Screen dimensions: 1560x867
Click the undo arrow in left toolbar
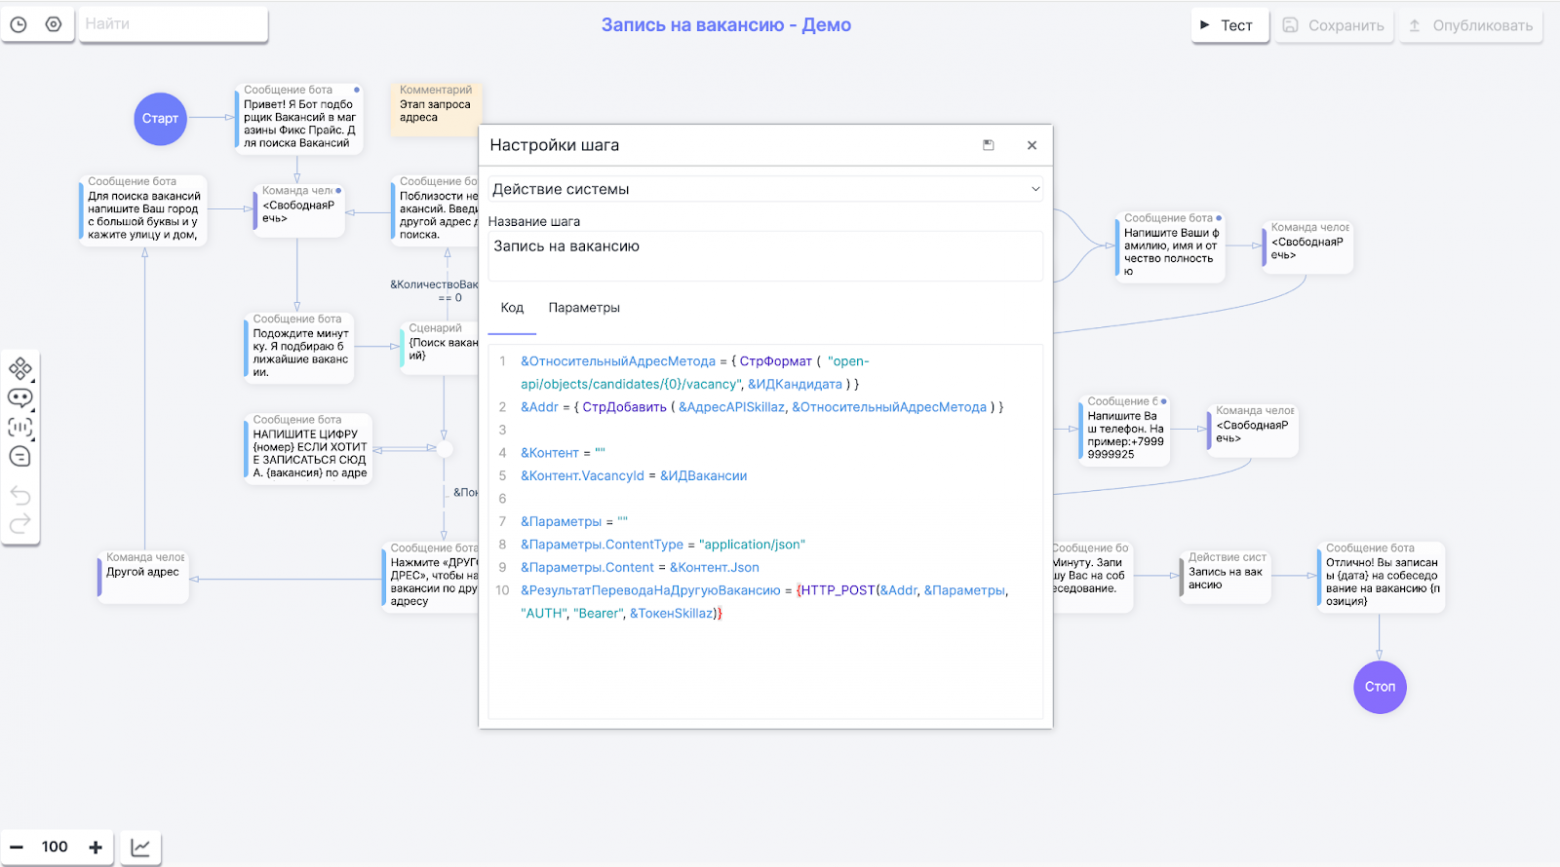tap(20, 496)
